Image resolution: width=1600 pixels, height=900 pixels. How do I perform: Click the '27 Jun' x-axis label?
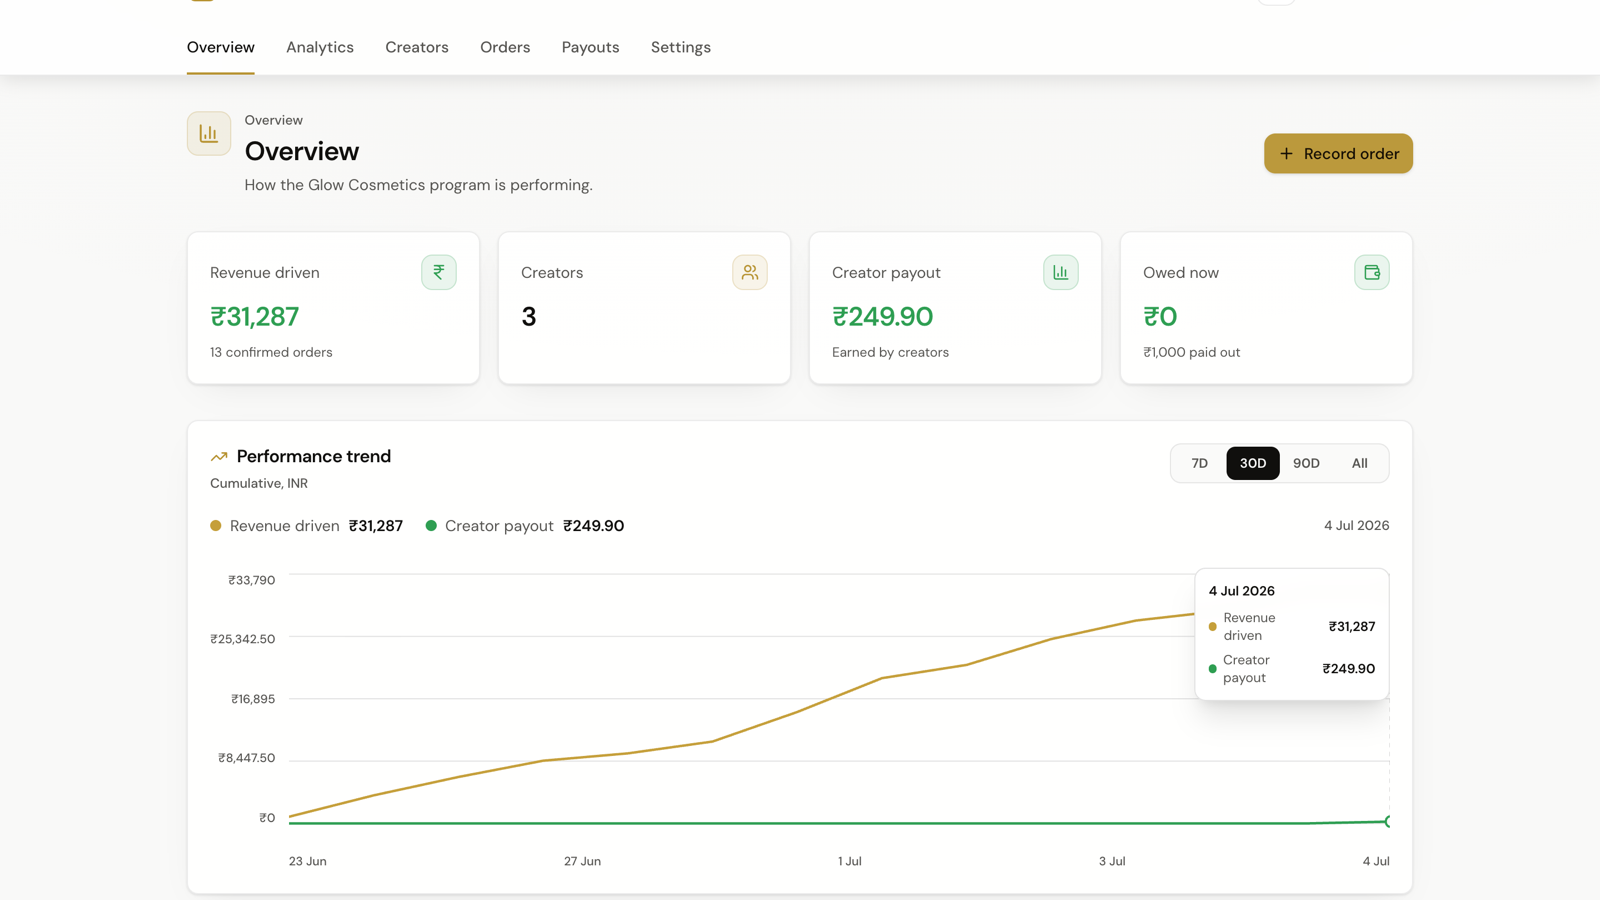click(582, 861)
